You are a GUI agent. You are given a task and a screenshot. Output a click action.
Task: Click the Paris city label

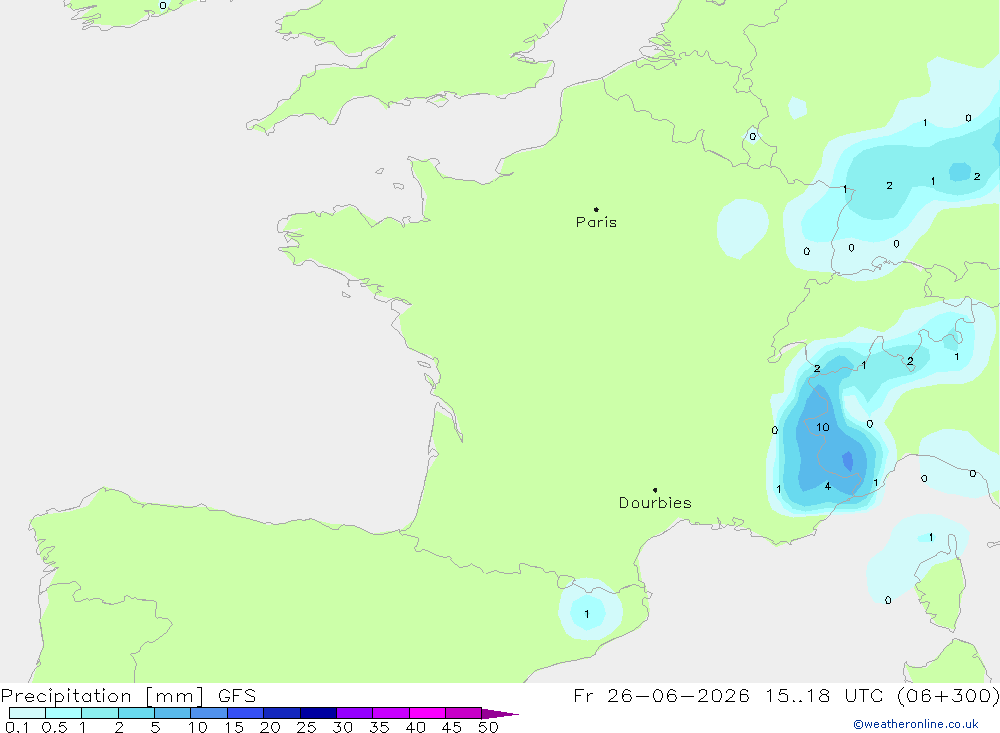pos(596,222)
